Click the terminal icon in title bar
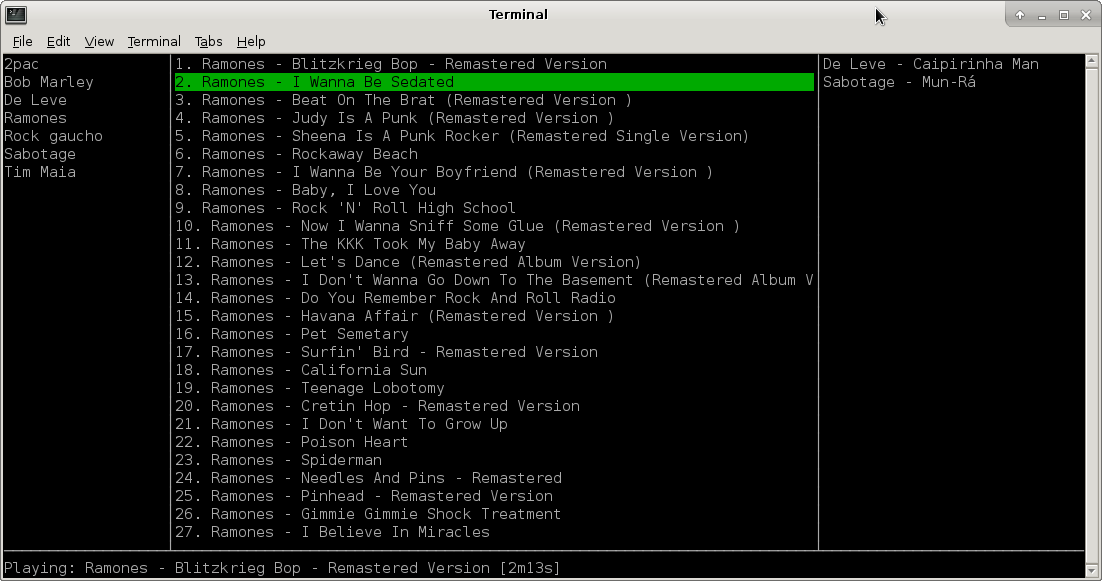1102x581 pixels. pyautogui.click(x=15, y=14)
